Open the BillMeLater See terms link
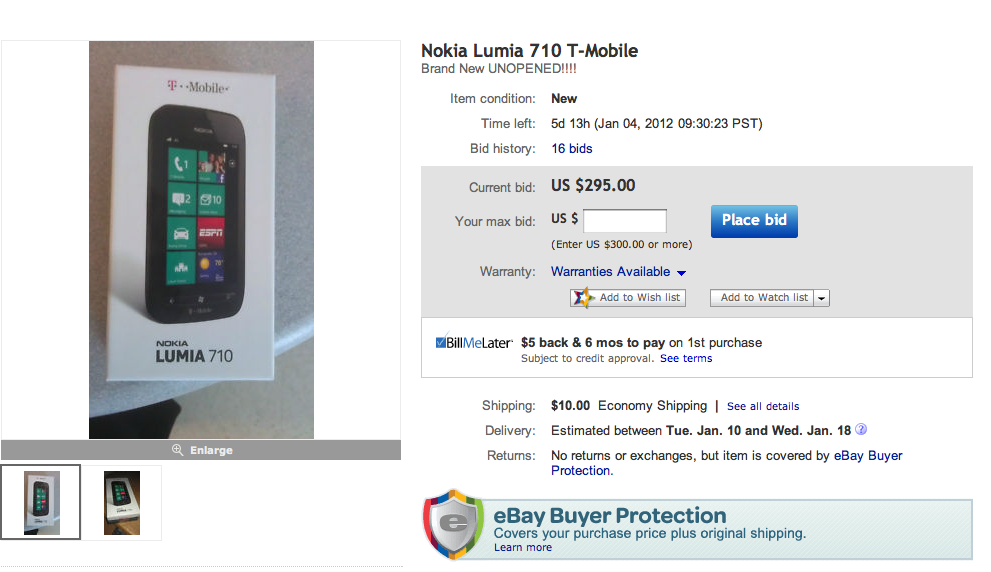This screenshot has height=572, width=991. click(686, 359)
